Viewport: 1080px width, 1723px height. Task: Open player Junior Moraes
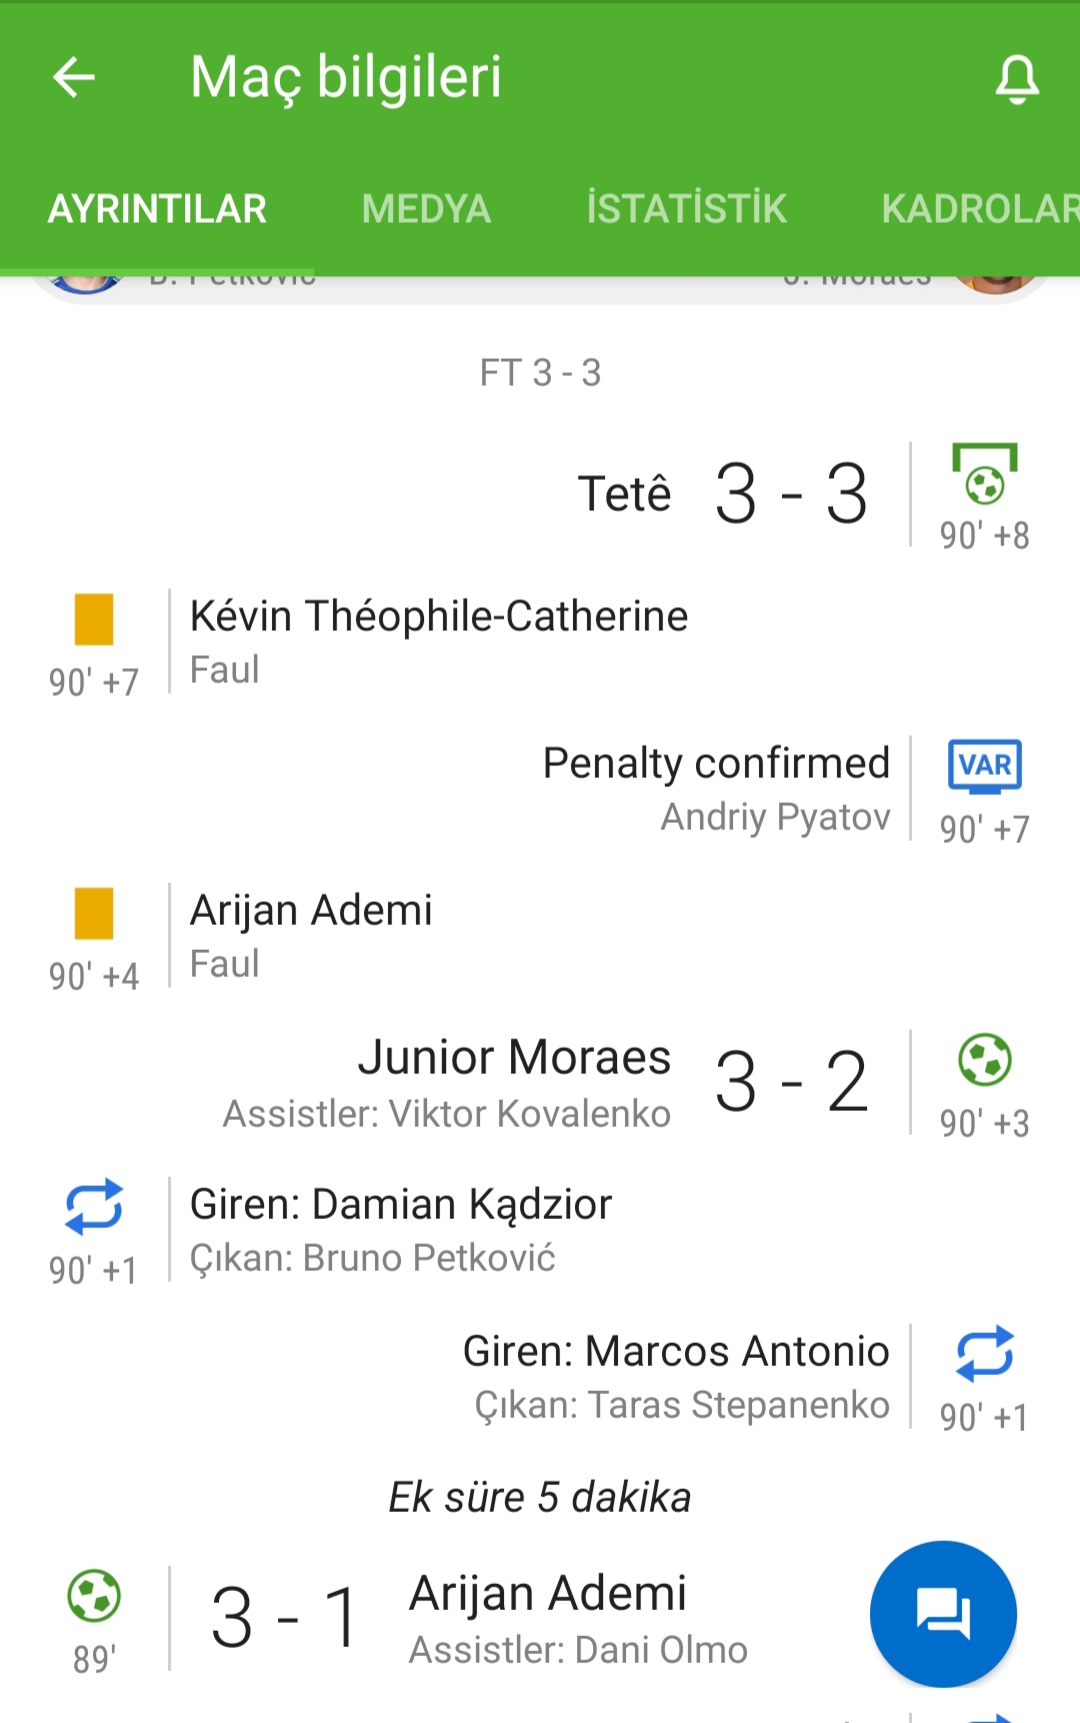[x=515, y=1057]
